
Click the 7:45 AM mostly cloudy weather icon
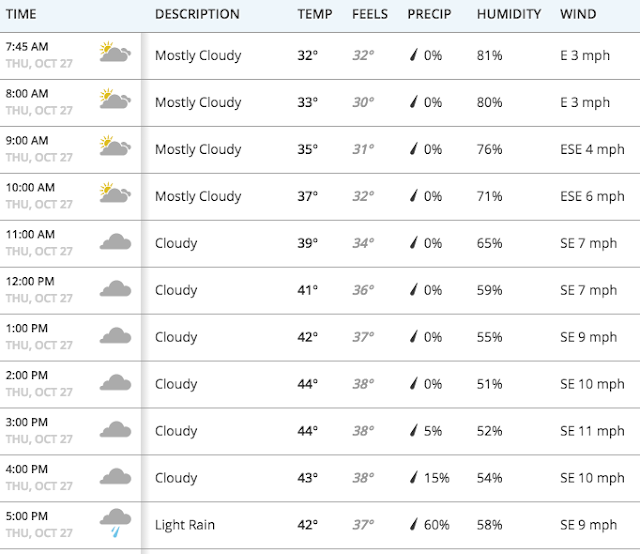(x=113, y=53)
